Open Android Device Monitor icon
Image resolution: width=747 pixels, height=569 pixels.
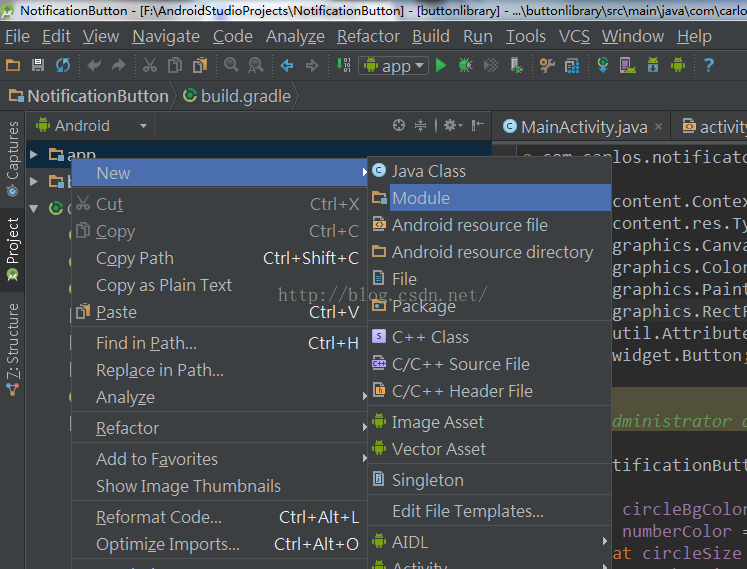(677, 65)
